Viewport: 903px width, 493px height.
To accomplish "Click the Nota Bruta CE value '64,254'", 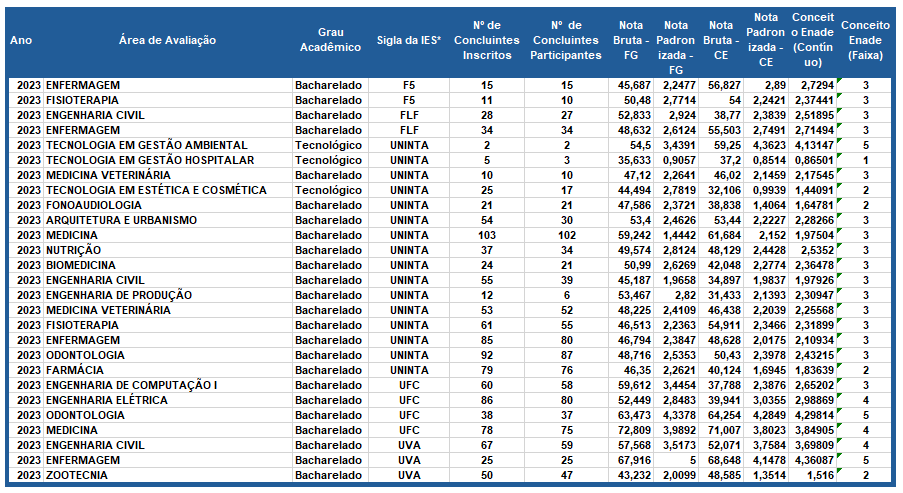I will (724, 415).
